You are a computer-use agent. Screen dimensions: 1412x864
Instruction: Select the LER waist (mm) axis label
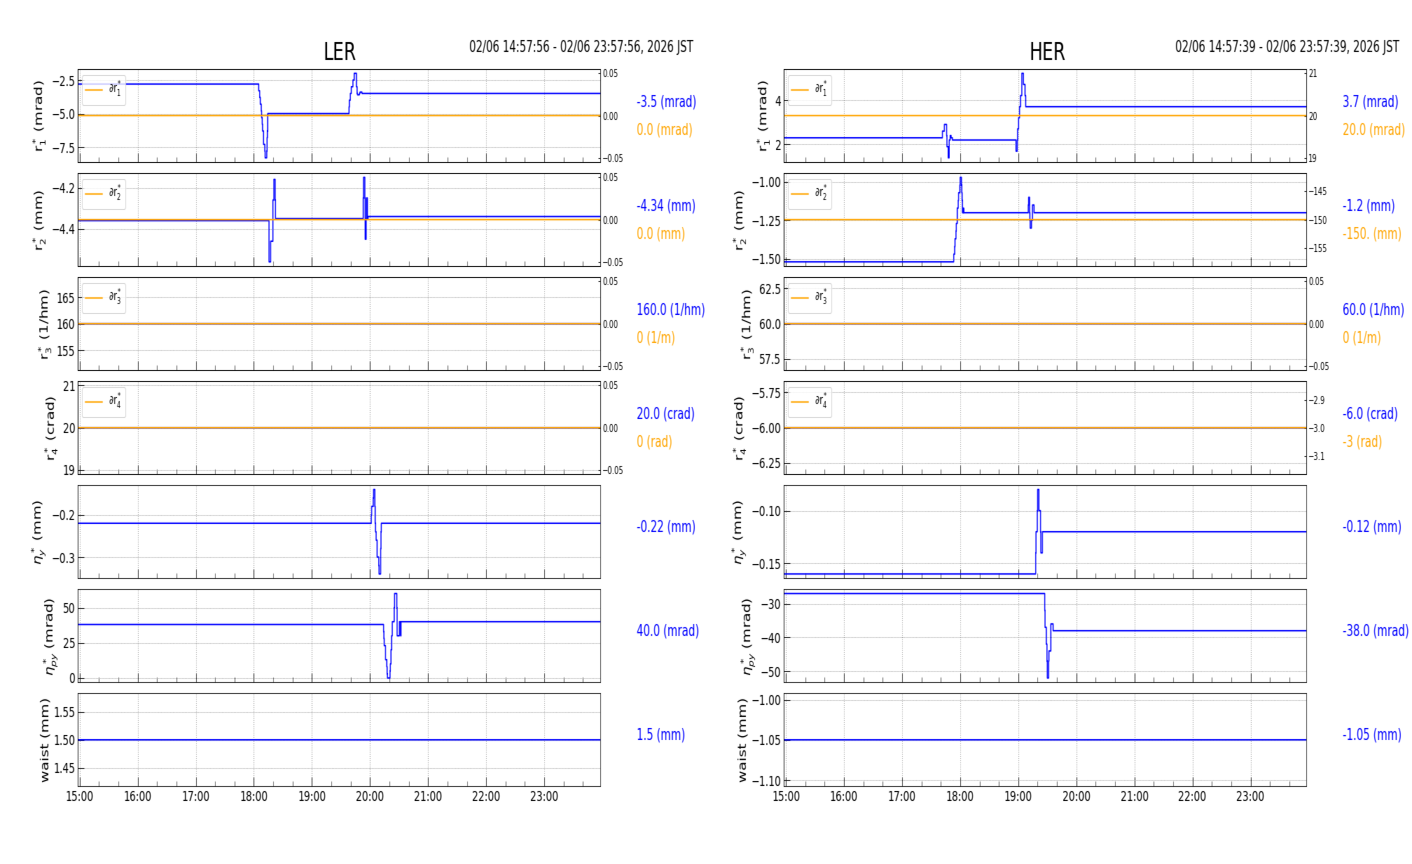coord(44,740)
